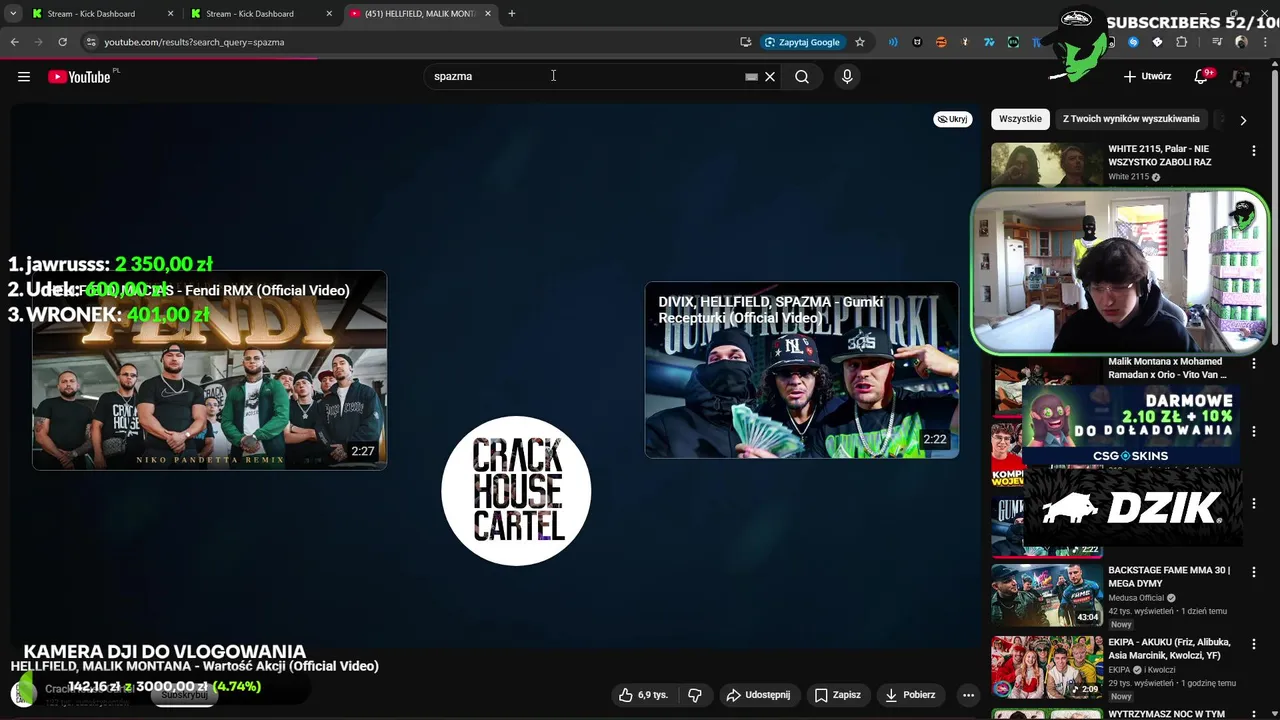This screenshot has height=720, width=1280.
Task: Click the orange round extension icon
Action: coord(941,42)
